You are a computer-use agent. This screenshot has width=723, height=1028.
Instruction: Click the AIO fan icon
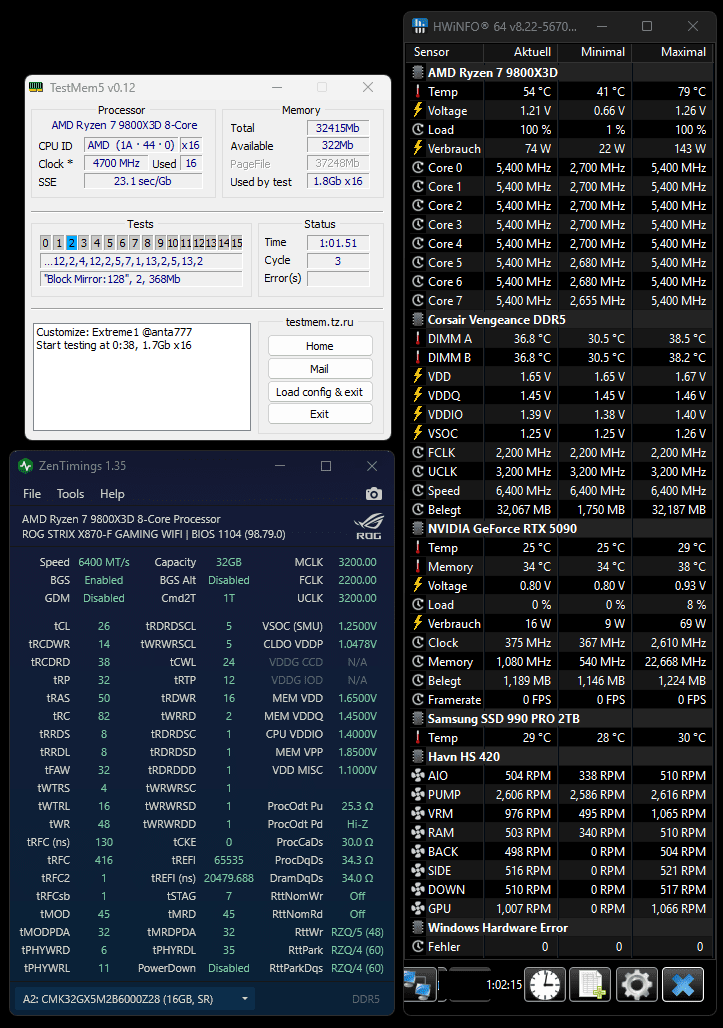(x=418, y=776)
